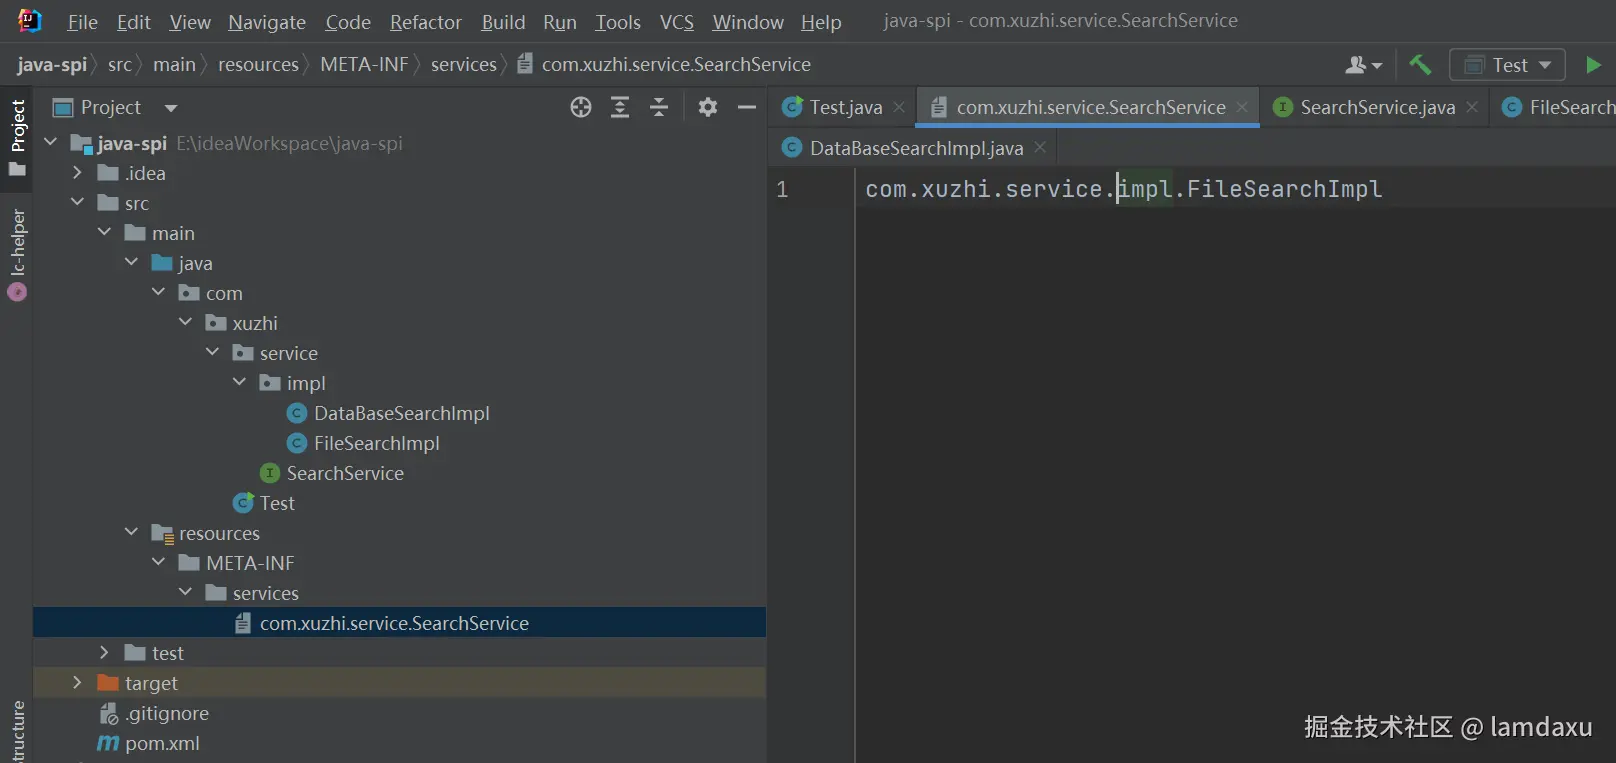Open the Tools menu
Viewport: 1616px width, 763px height.
[618, 22]
